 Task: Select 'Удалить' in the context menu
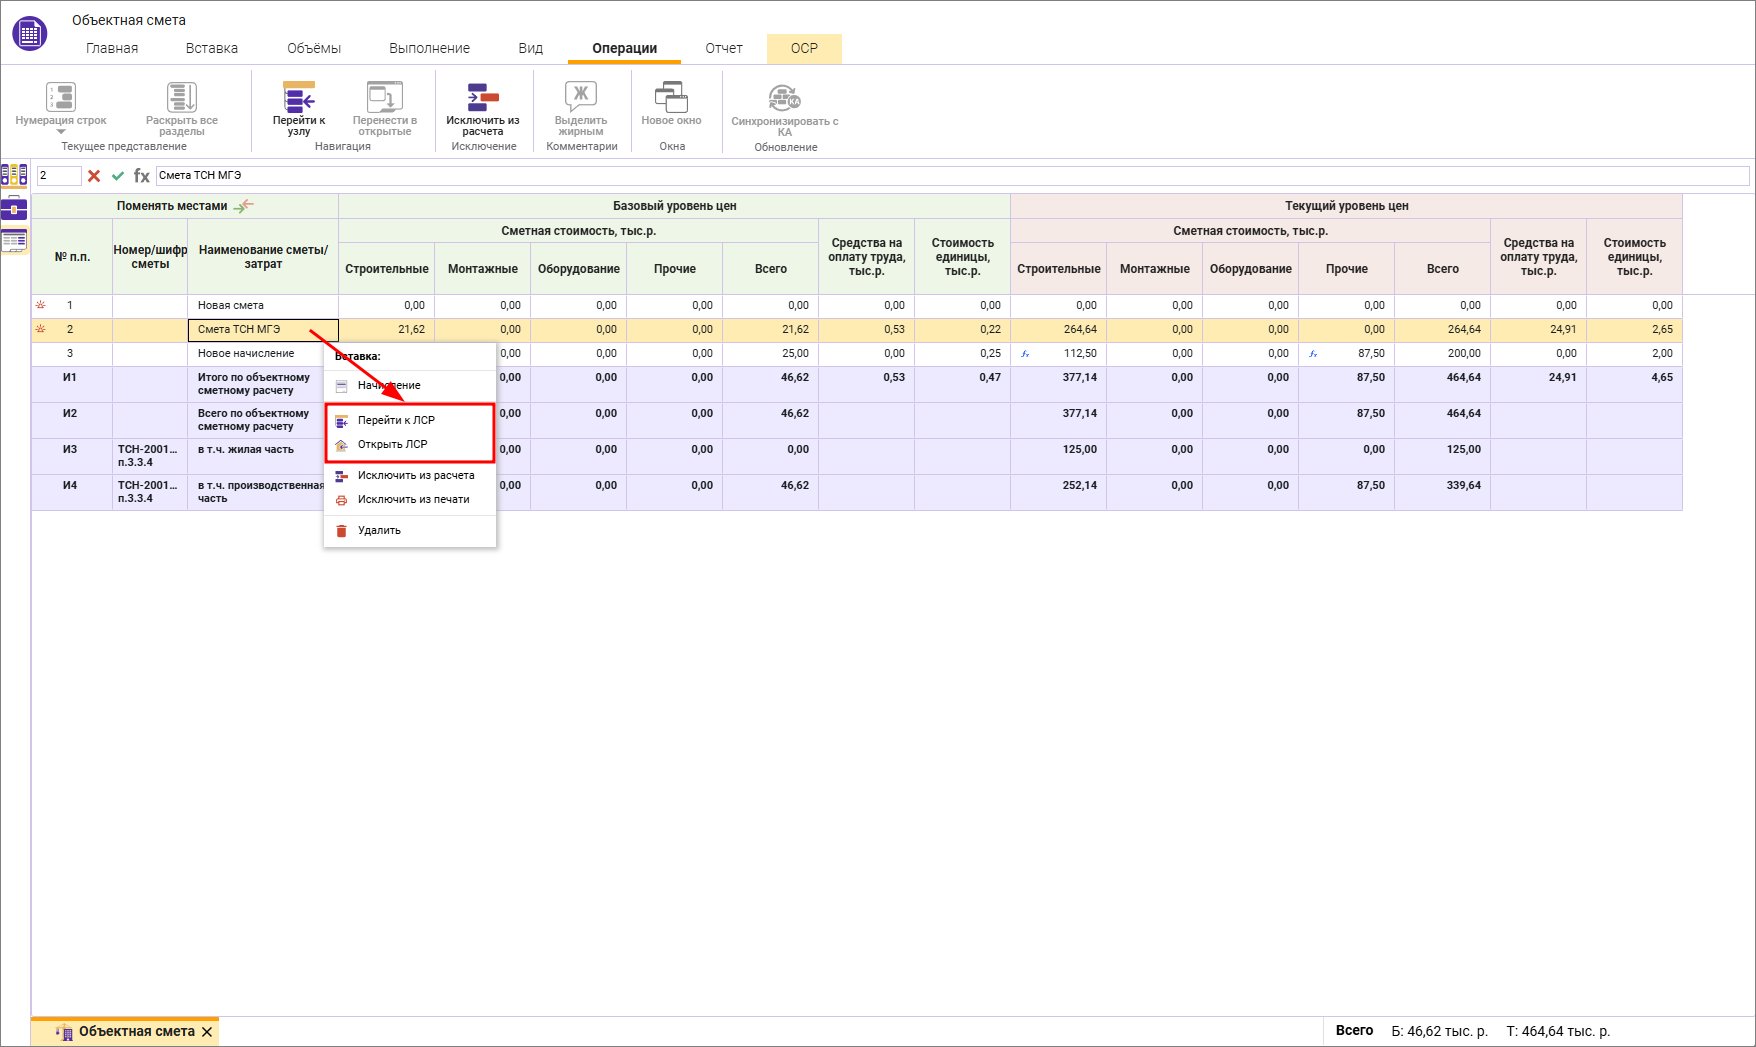click(x=379, y=531)
